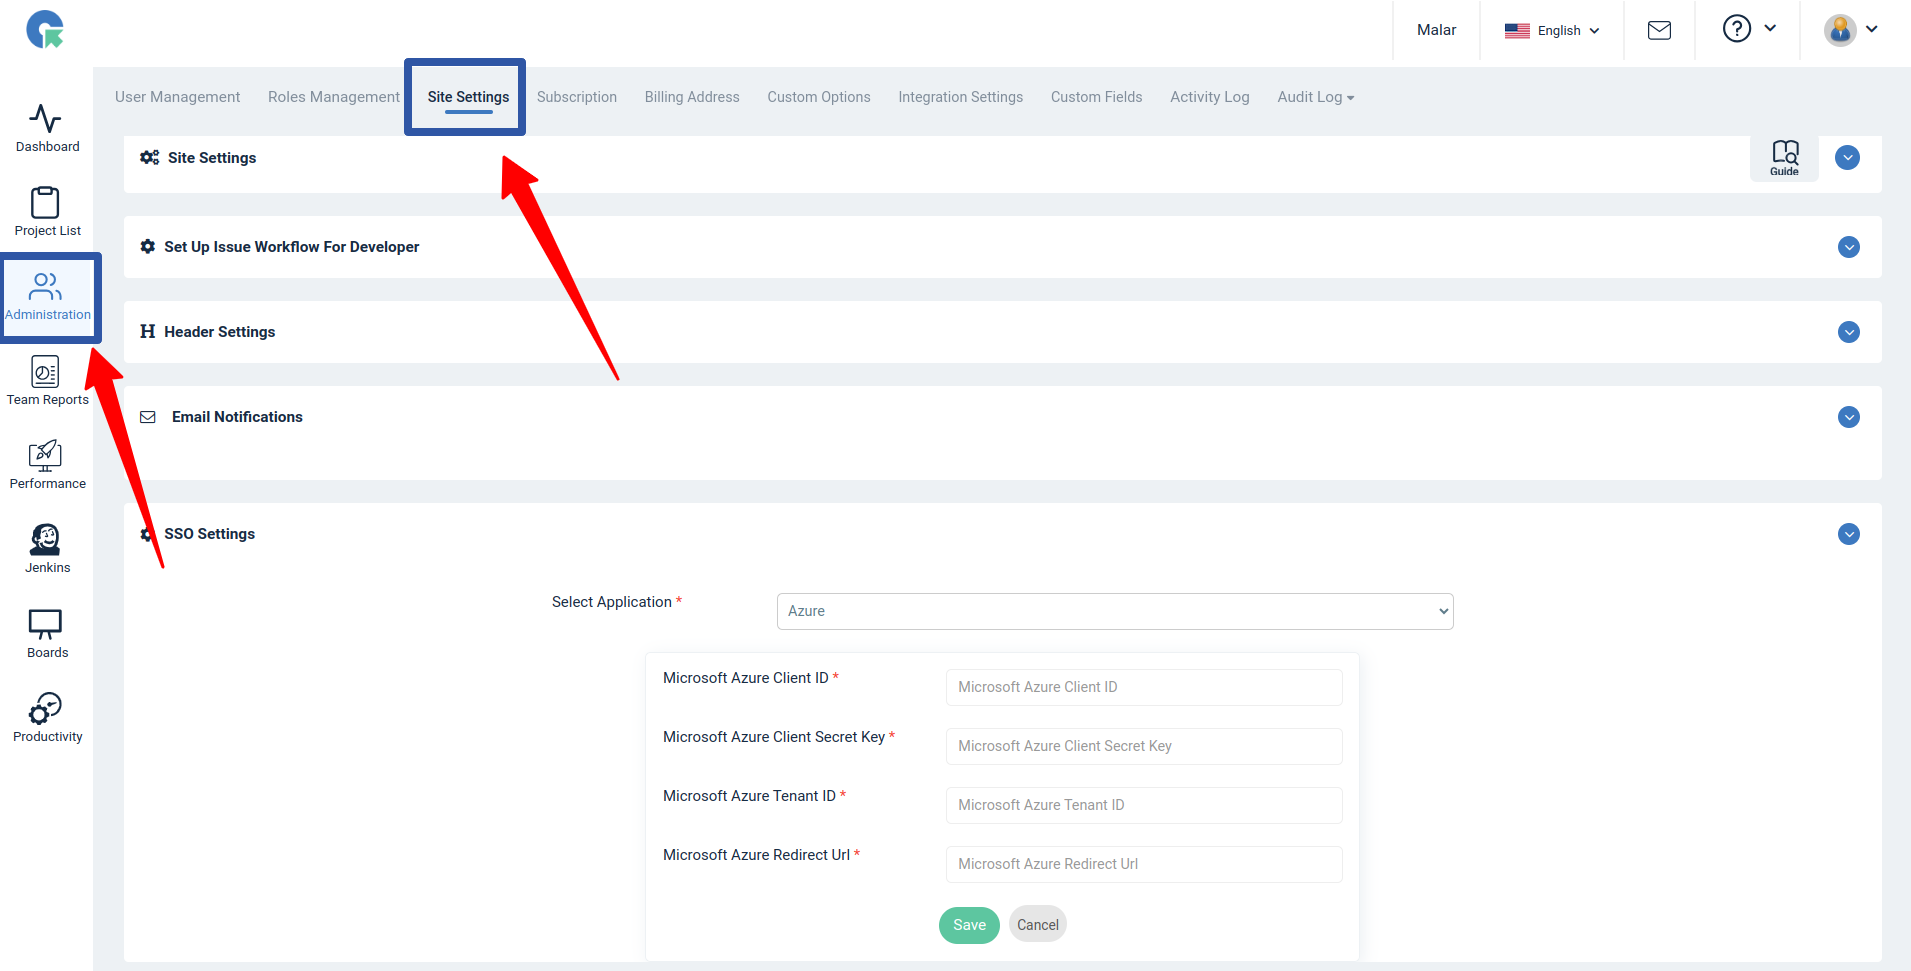
Task: Click the green Save button
Action: (x=969, y=925)
